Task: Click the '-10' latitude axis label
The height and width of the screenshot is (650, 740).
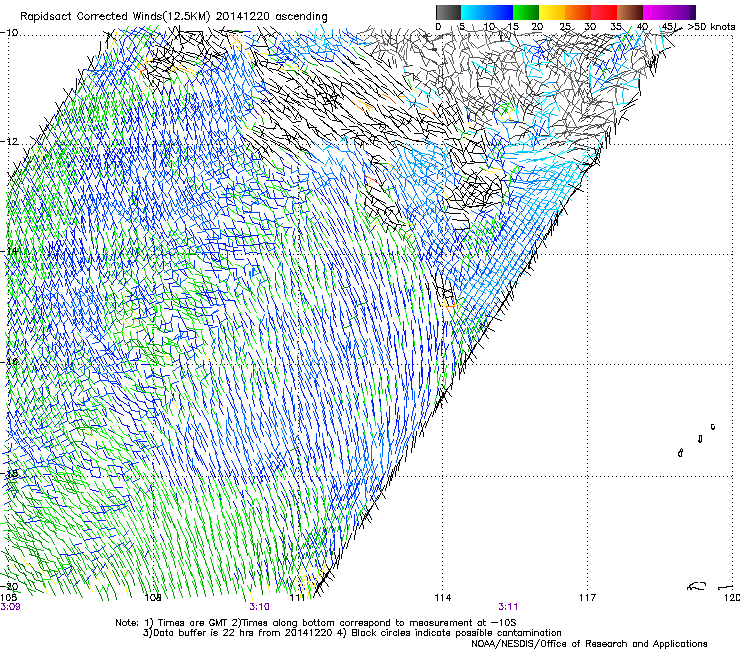Action: point(9,33)
